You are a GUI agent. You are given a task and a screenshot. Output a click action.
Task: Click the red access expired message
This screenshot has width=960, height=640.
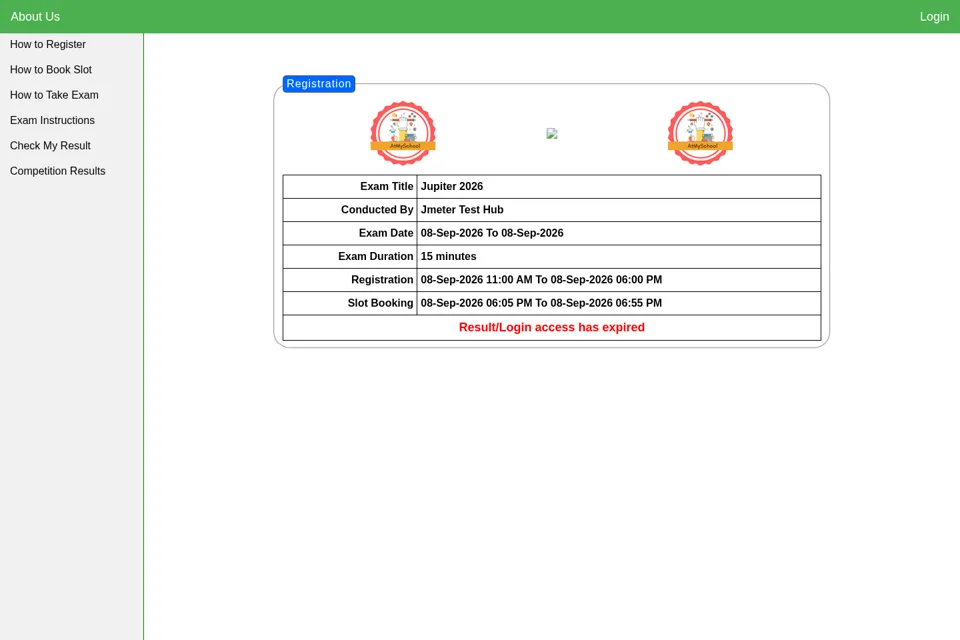(x=552, y=327)
